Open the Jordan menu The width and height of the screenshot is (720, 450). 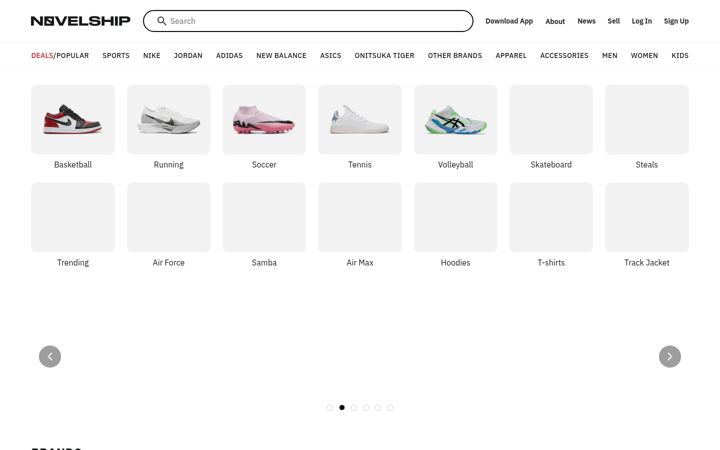click(188, 56)
